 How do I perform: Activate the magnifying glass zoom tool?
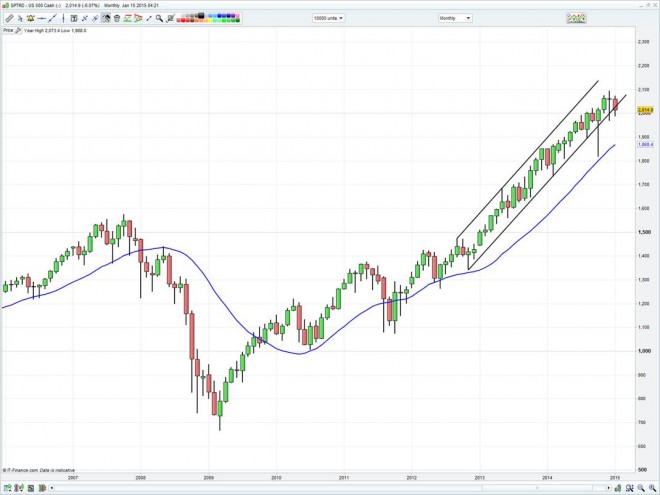[x=159, y=18]
